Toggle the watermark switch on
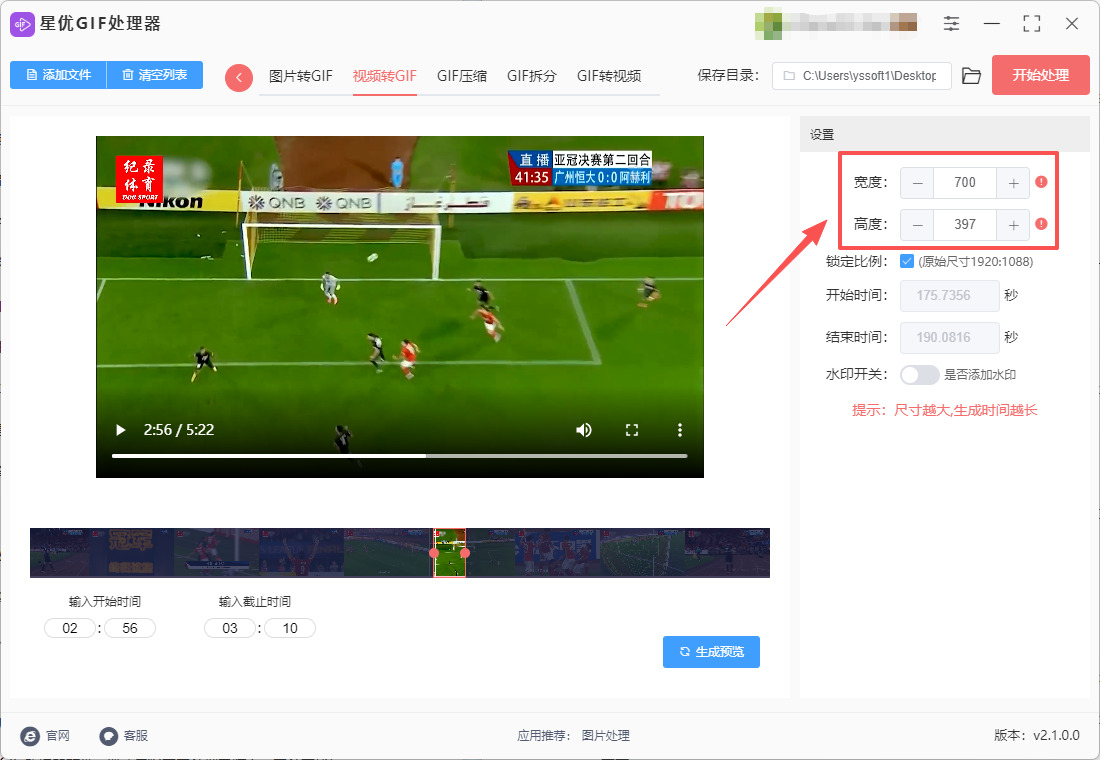 [919, 375]
